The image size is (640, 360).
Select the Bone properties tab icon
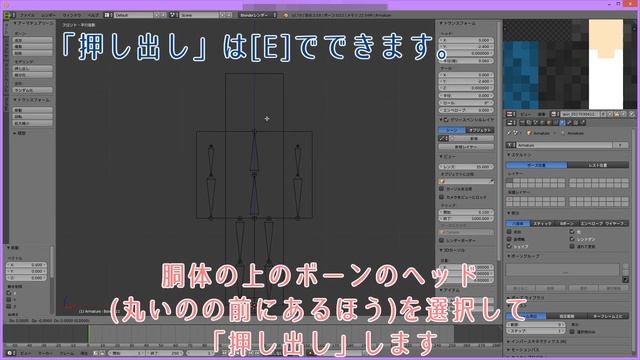[x=569, y=122]
